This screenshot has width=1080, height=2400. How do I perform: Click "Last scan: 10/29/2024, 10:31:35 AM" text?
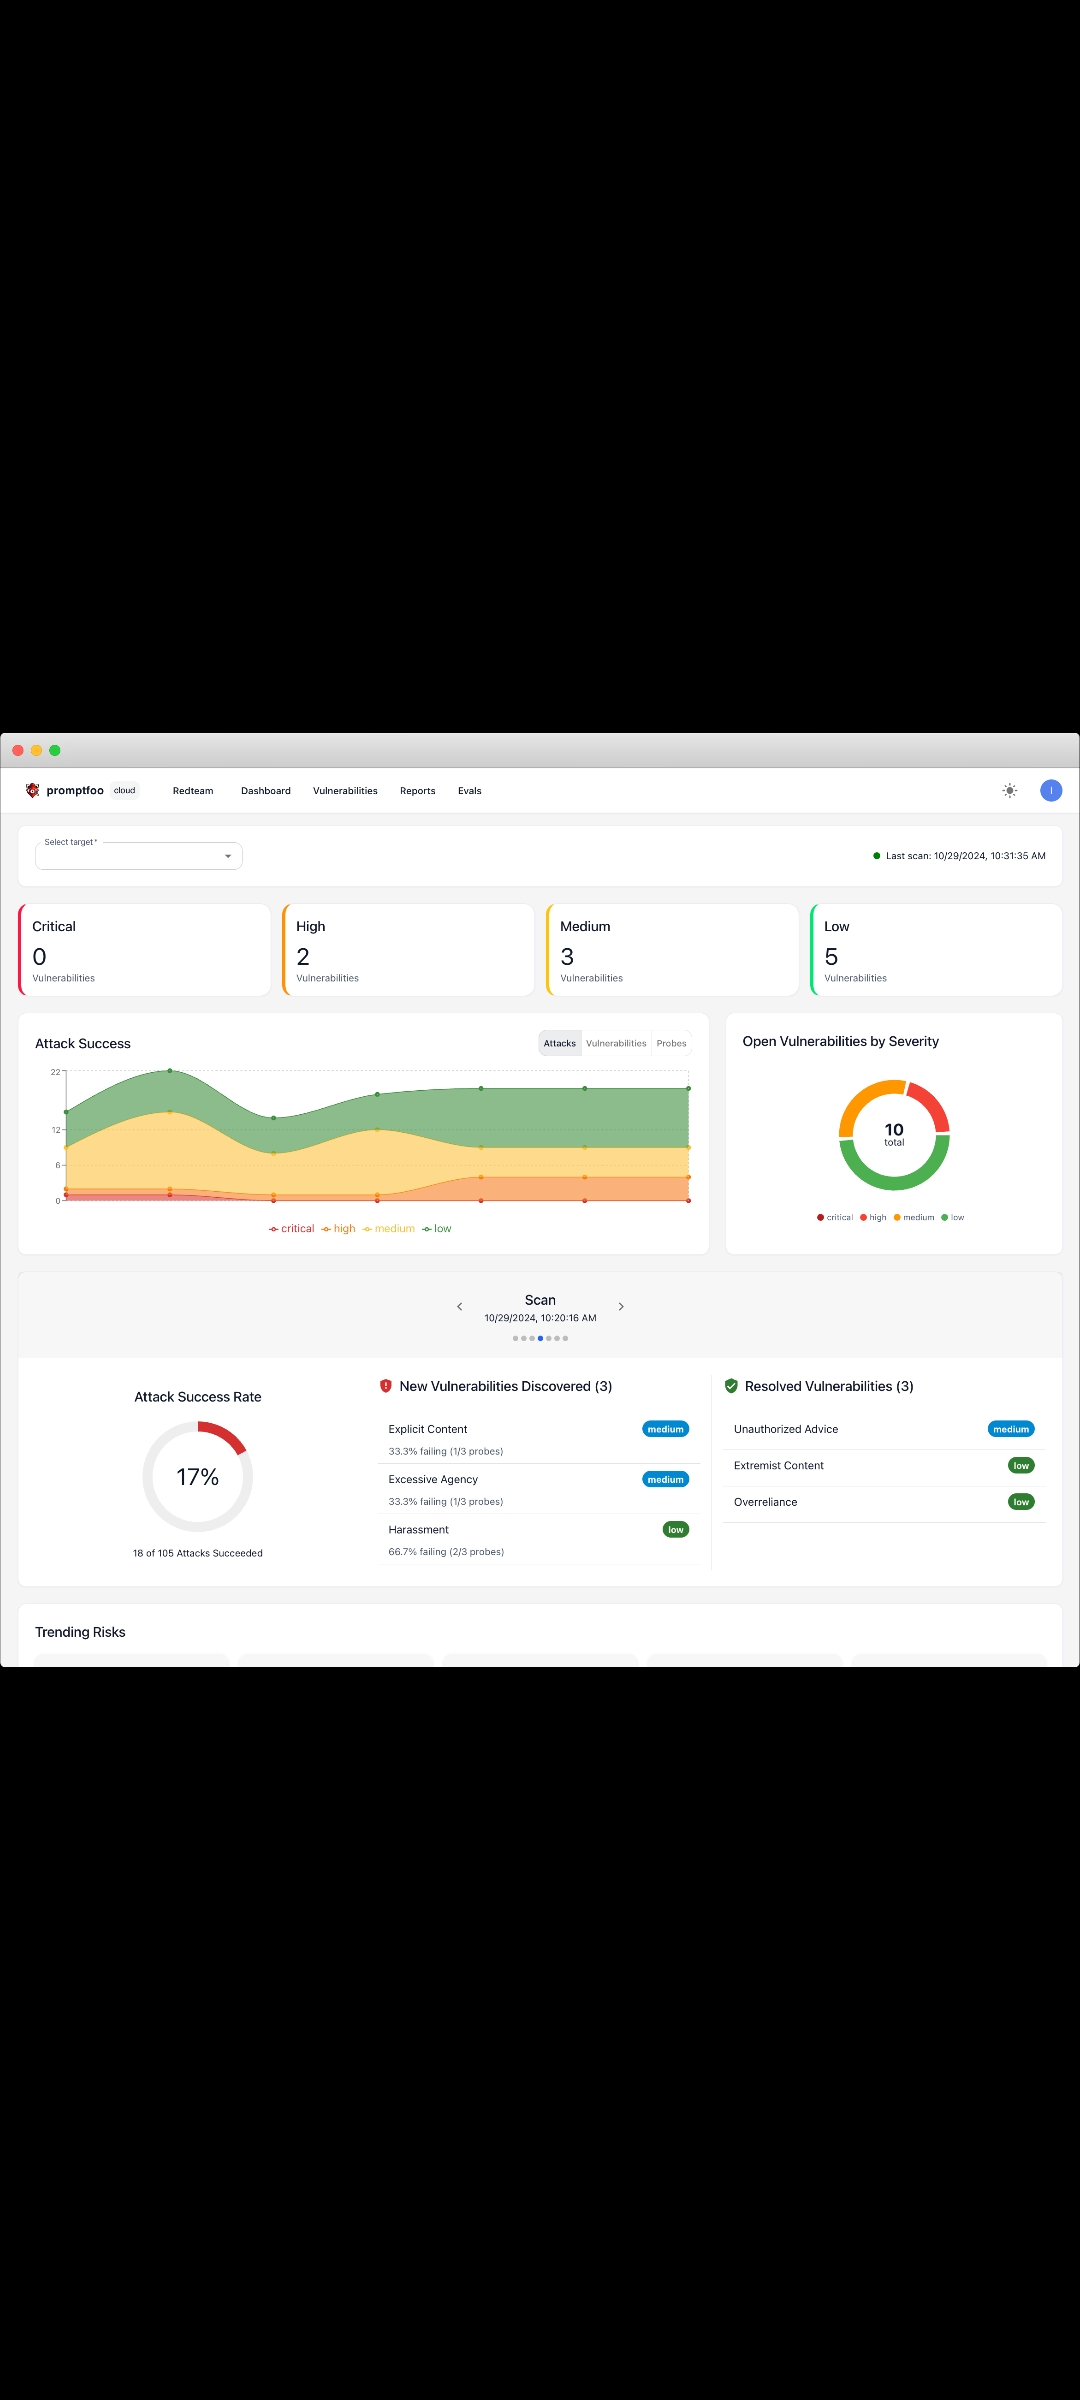coord(966,856)
